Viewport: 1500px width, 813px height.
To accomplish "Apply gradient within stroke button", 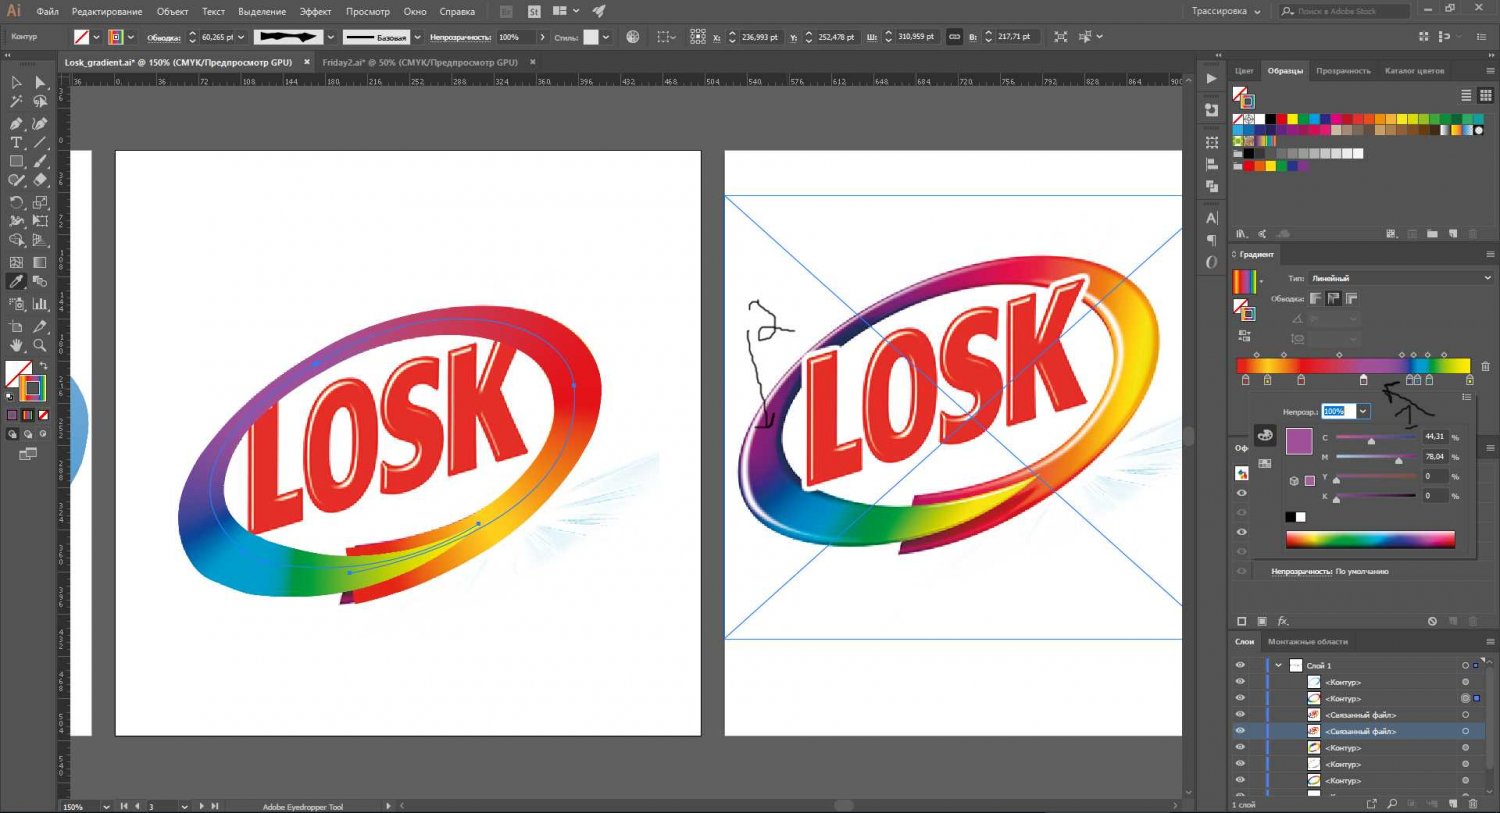I will coord(1316,298).
